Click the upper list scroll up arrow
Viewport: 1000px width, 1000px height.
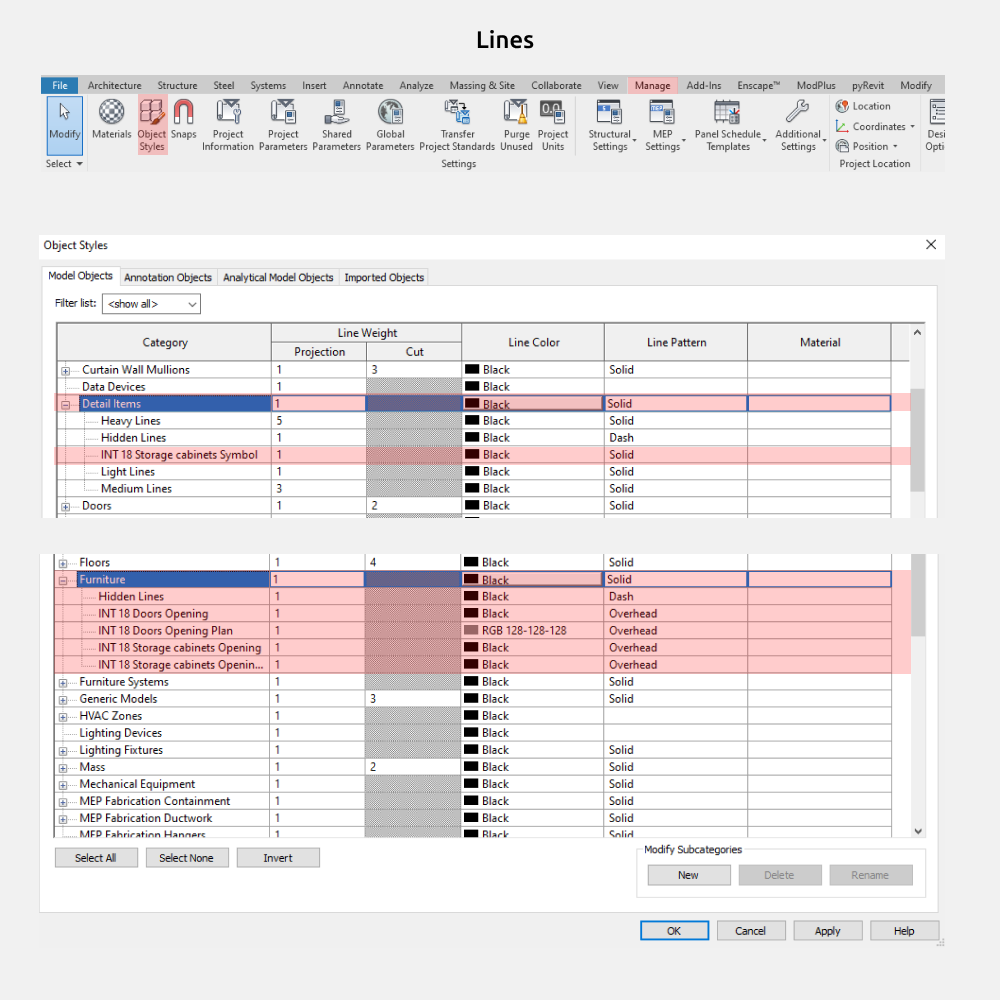pos(917,332)
